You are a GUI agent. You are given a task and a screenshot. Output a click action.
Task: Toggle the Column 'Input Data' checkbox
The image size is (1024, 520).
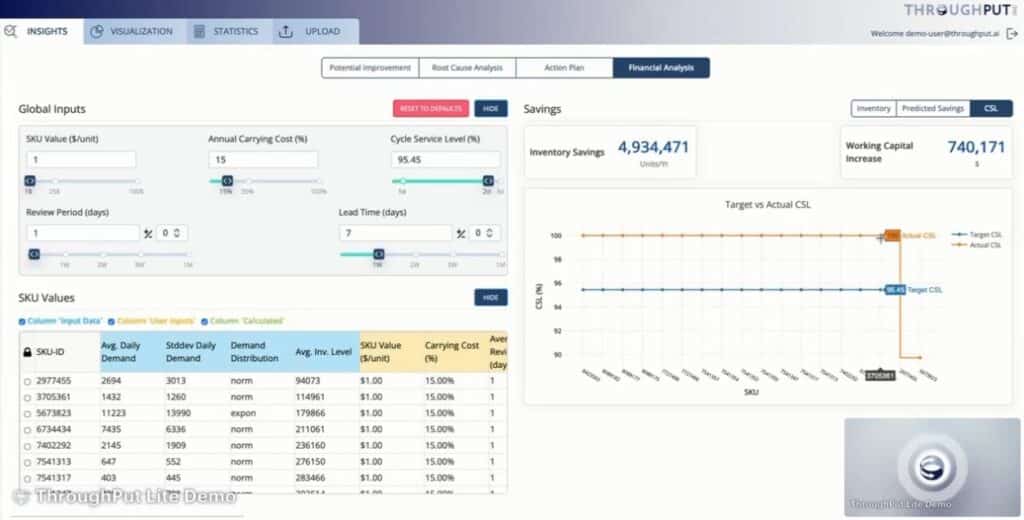coord(22,321)
